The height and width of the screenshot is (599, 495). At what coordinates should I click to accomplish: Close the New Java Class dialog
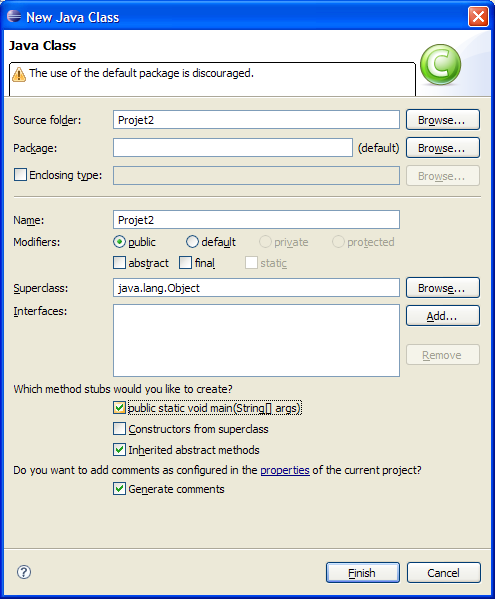[x=478, y=17]
